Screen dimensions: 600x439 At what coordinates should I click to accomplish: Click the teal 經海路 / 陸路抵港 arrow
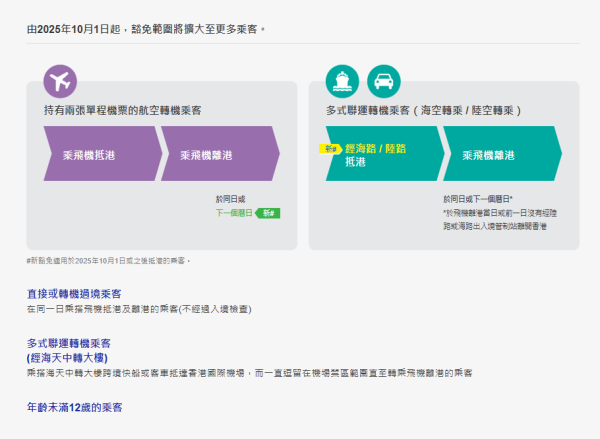tap(385, 153)
